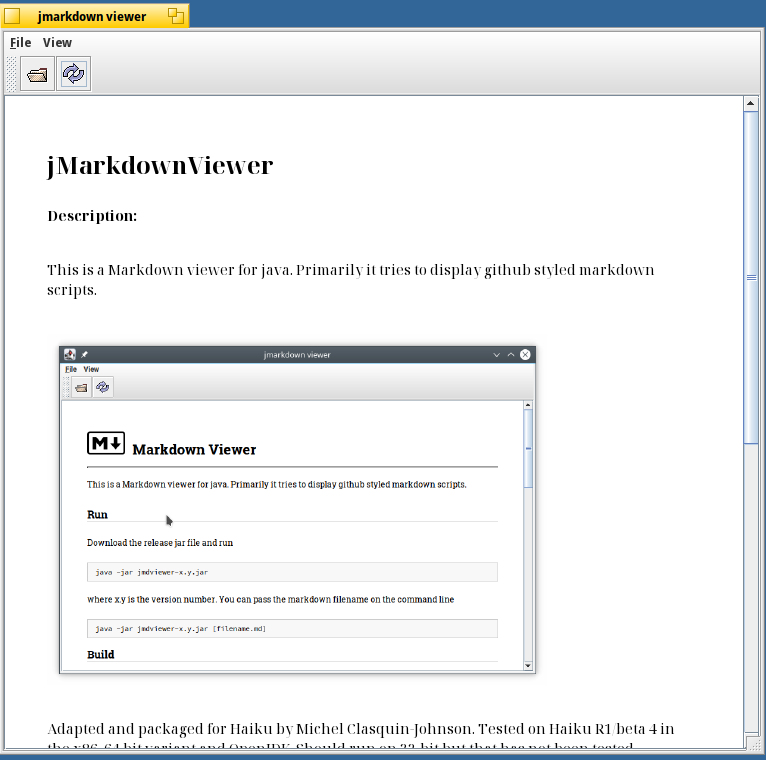Reload the document with the refresh icon
Image resolution: width=766 pixels, height=760 pixels.
coord(73,74)
